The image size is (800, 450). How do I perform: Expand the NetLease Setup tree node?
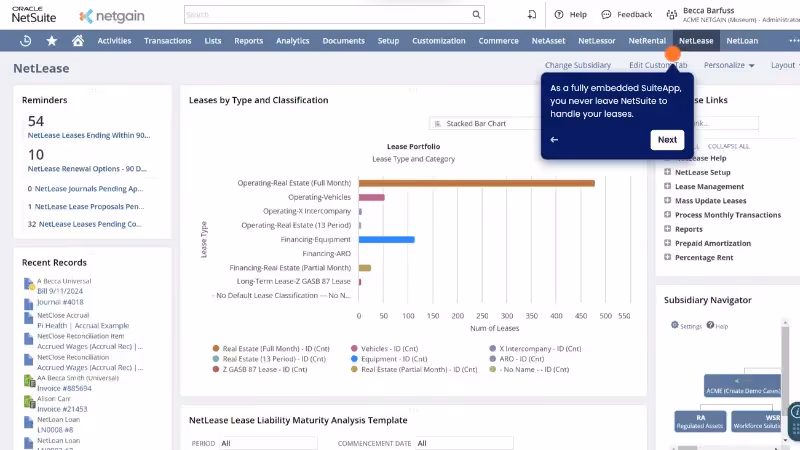(667, 172)
